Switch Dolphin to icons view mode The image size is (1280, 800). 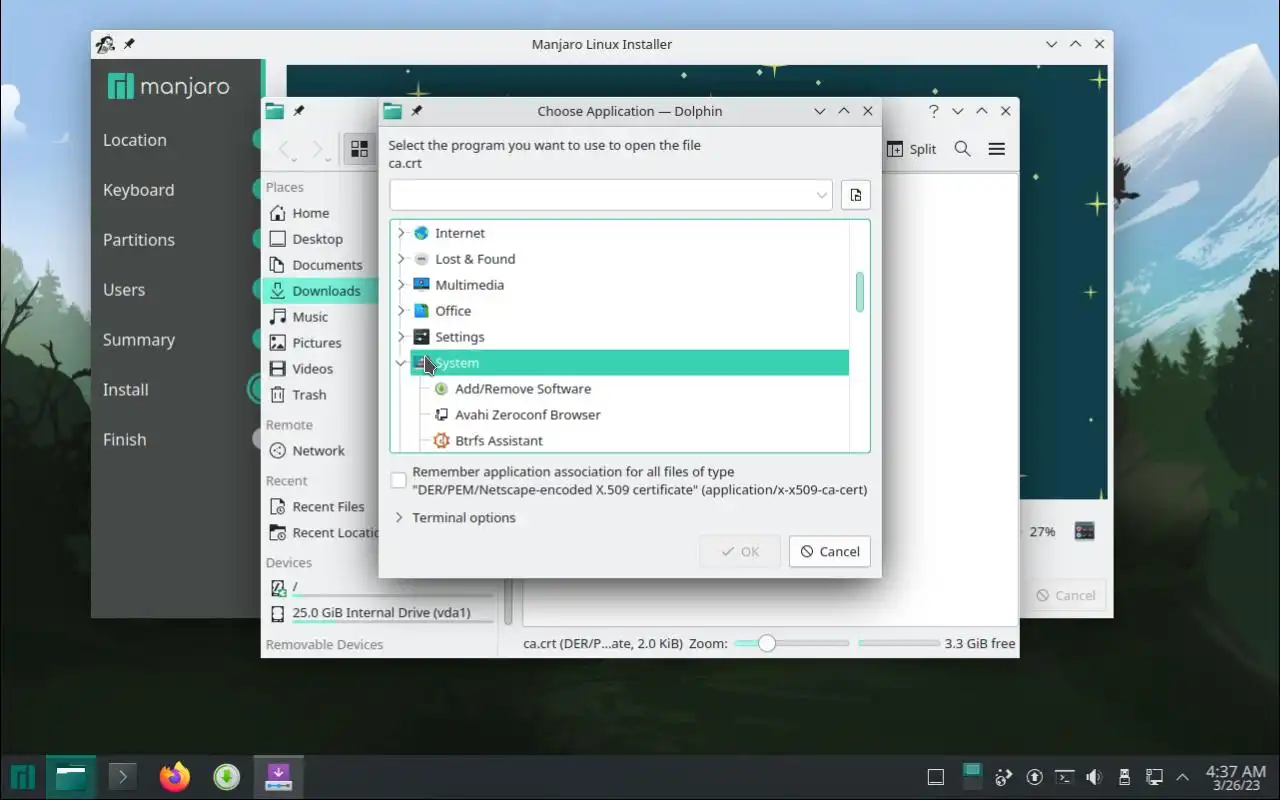coord(359,150)
